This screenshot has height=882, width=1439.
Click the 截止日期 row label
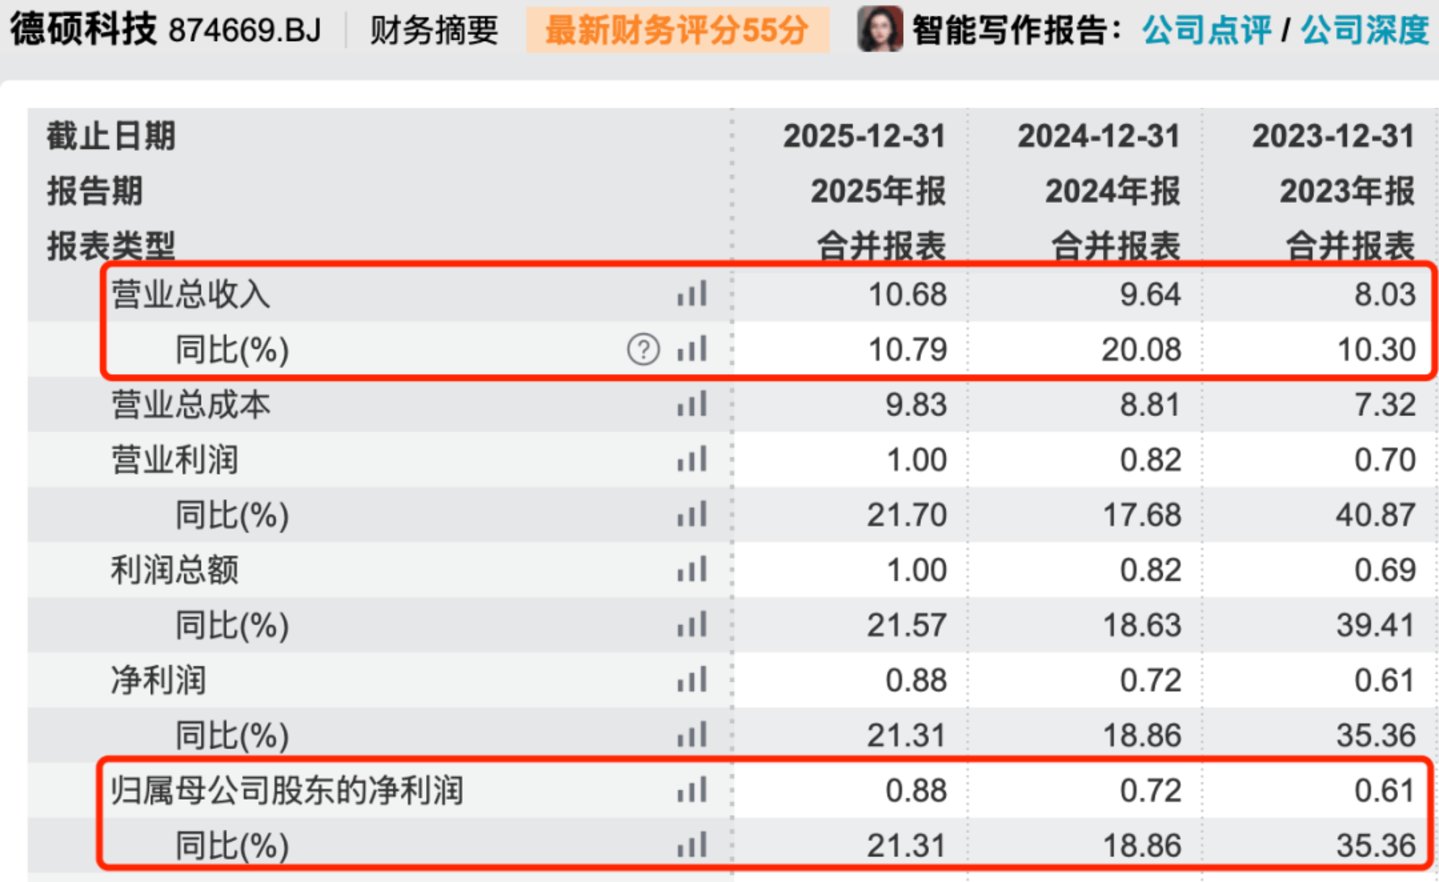[111, 136]
